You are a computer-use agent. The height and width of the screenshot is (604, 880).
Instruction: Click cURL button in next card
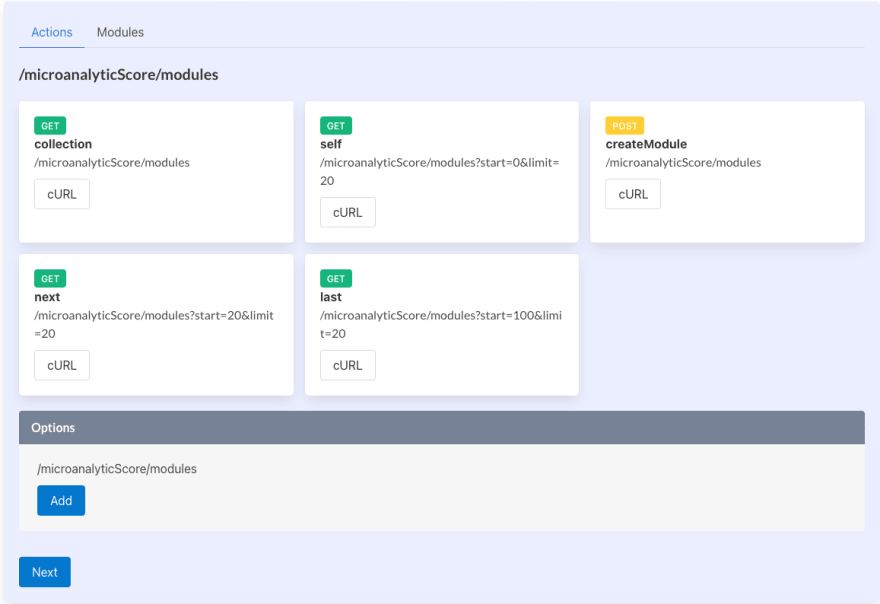pyautogui.click(x=62, y=365)
